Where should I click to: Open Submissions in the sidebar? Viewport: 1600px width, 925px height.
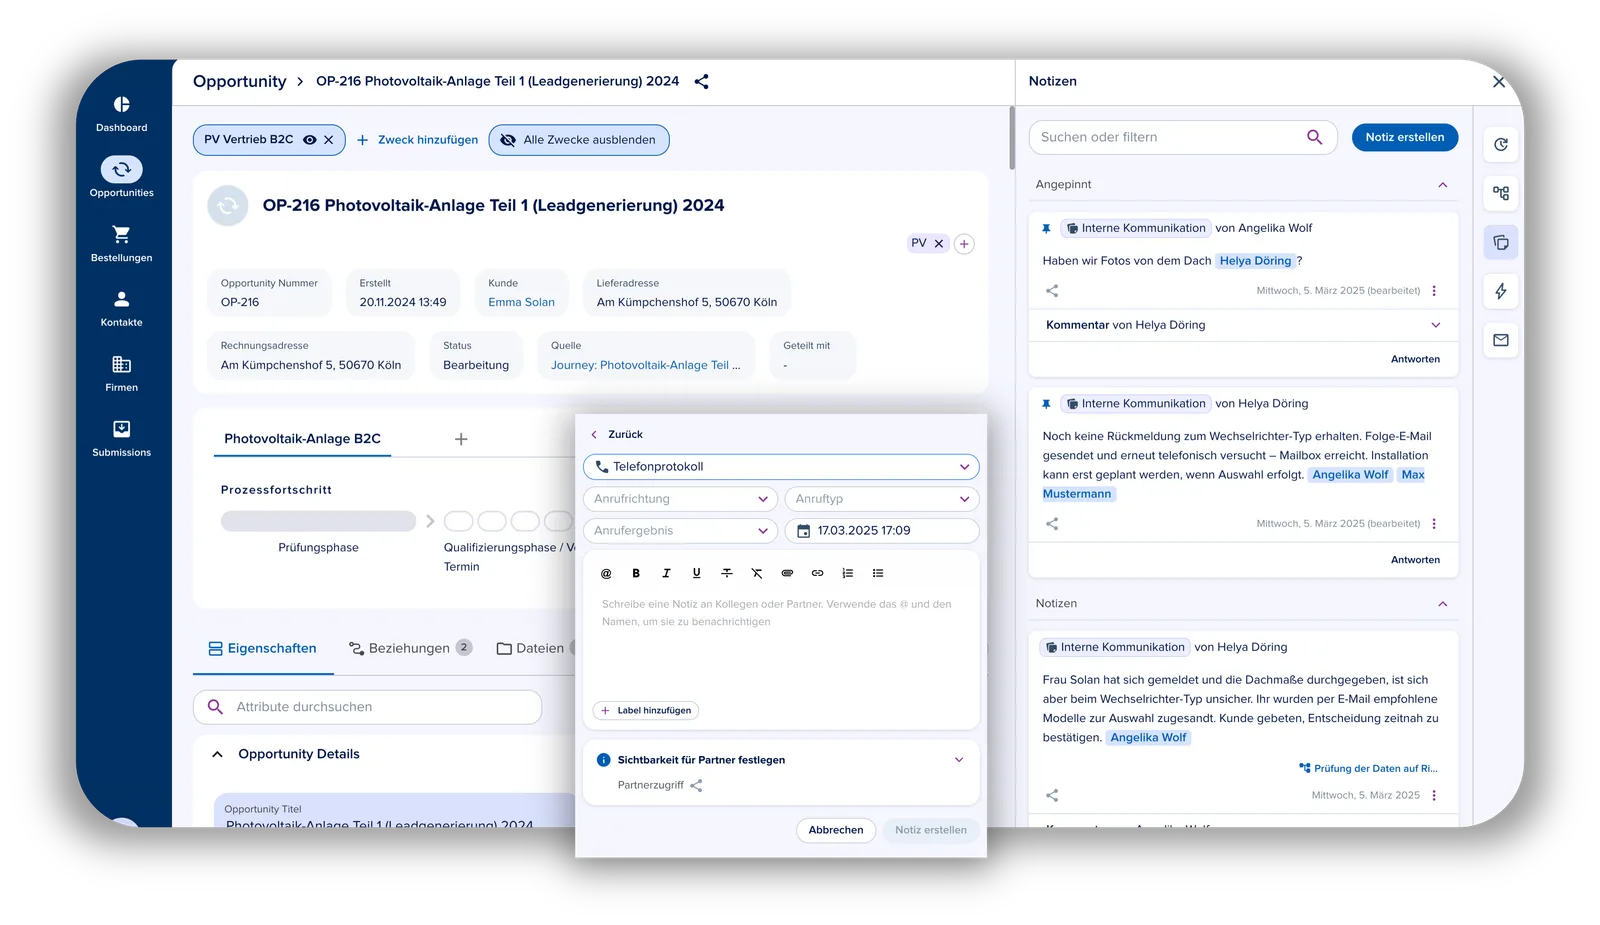121,438
